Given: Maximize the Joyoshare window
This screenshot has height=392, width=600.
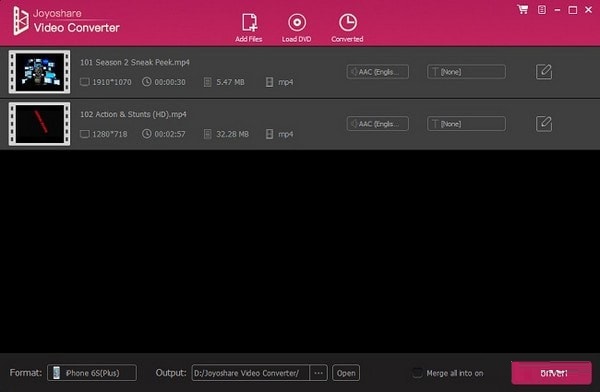Looking at the screenshot, I should (x=573, y=10).
